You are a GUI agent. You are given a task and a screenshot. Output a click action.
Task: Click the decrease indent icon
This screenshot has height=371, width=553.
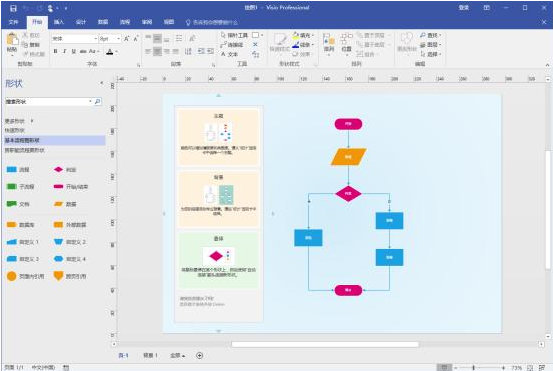[x=201, y=51]
